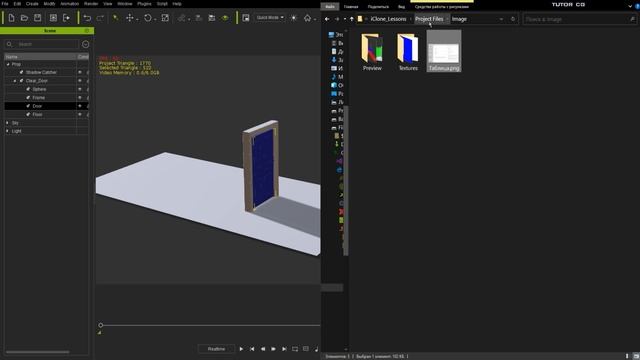Open the Вид ribbon tab in File Explorer
640x360 pixels.
[402, 7]
